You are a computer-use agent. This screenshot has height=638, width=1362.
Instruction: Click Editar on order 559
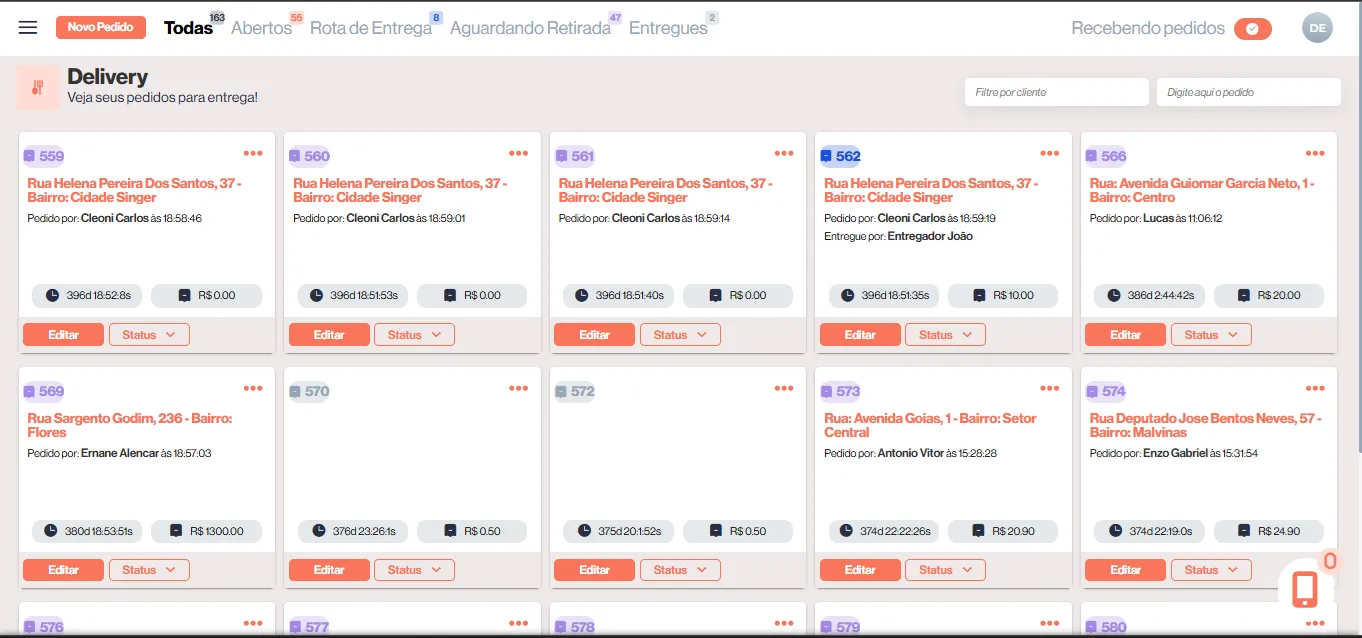pyautogui.click(x=63, y=335)
